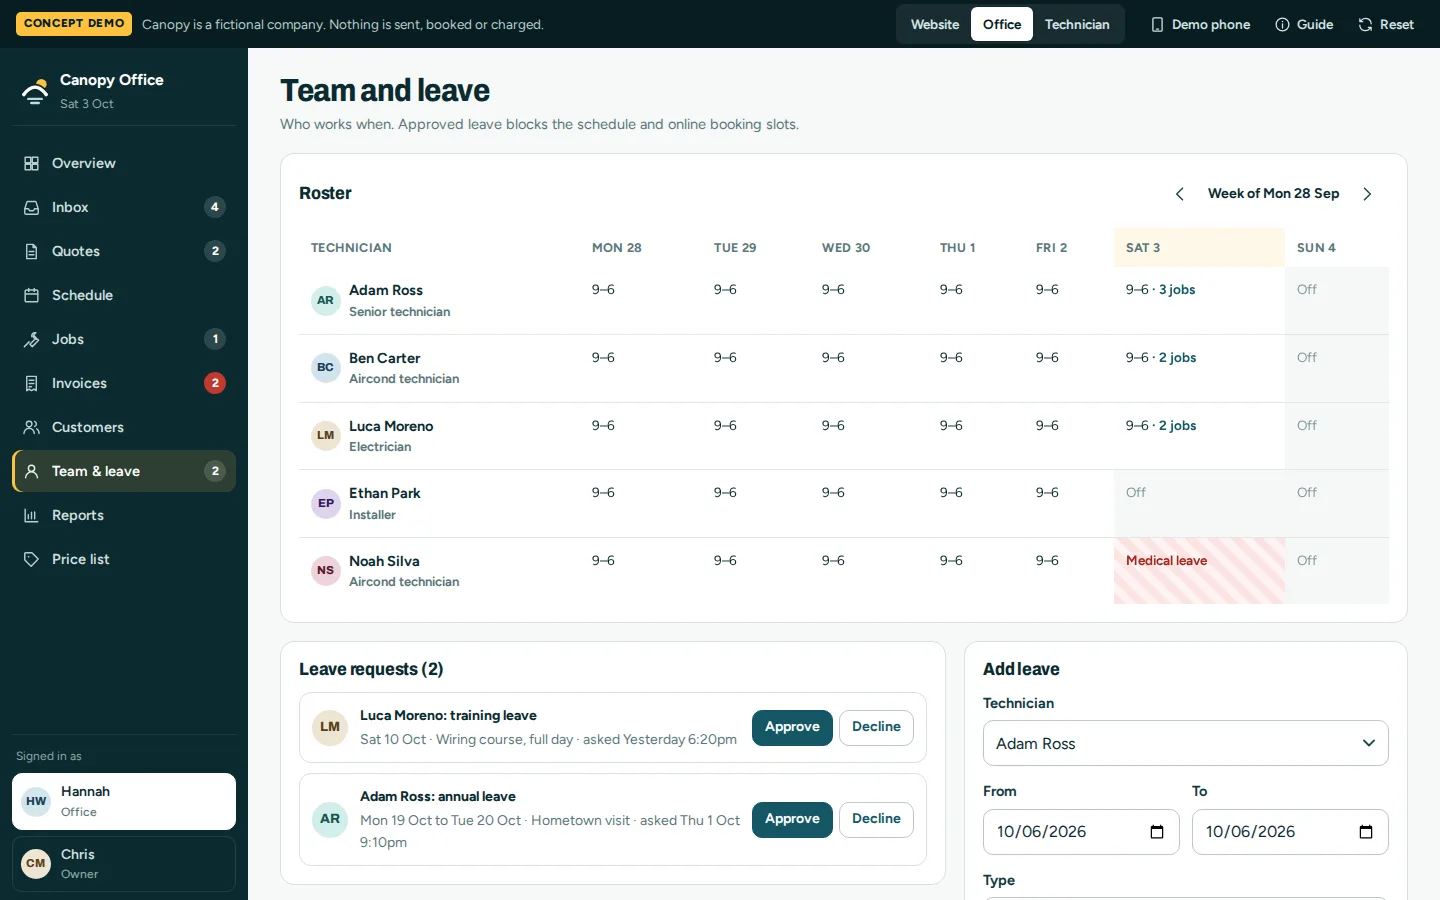Click the Price list tag icon

(x=32, y=559)
